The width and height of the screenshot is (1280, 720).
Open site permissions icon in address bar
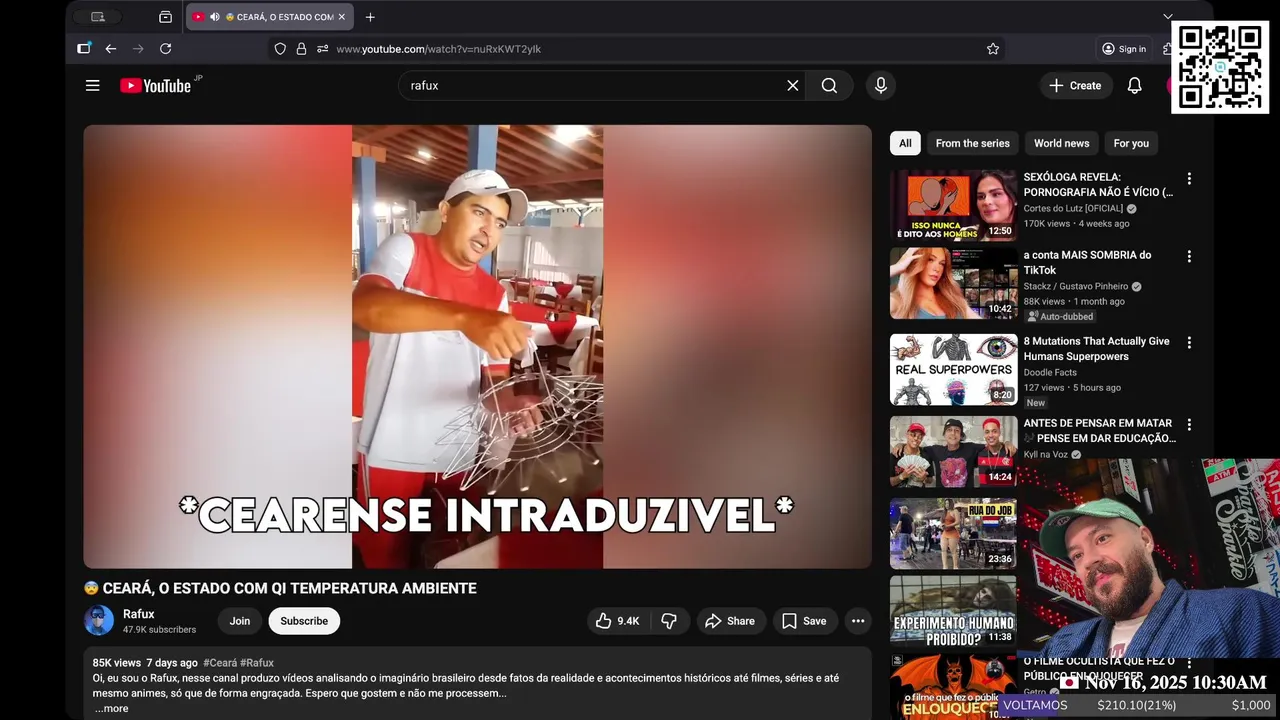coord(322,49)
